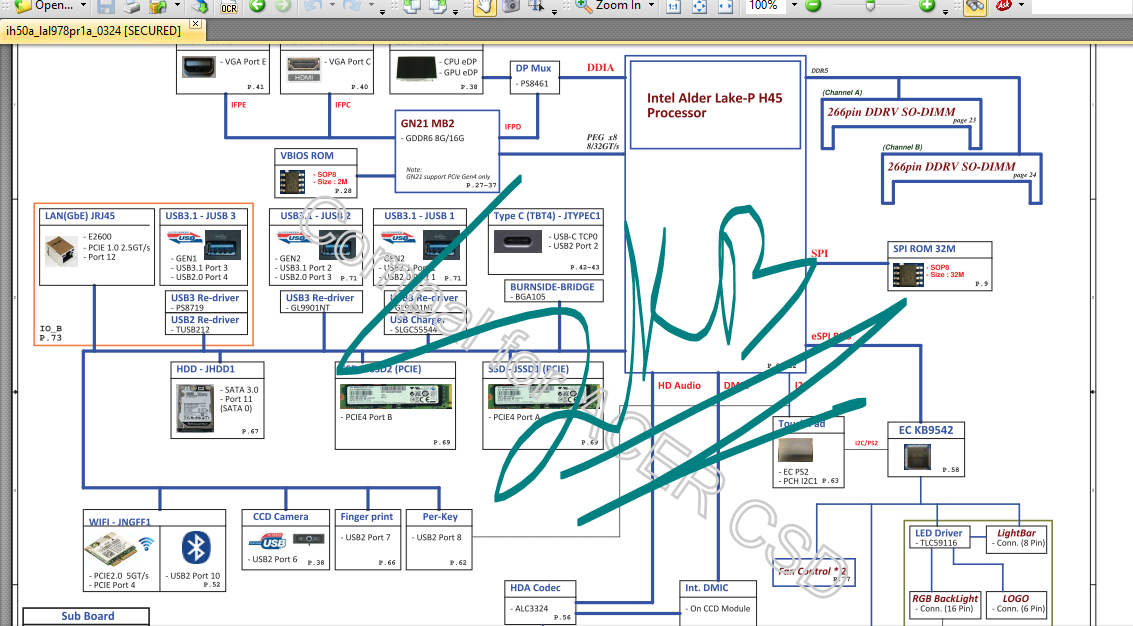Save the document with the floppy disk icon
The image size is (1133, 626).
coord(105,7)
